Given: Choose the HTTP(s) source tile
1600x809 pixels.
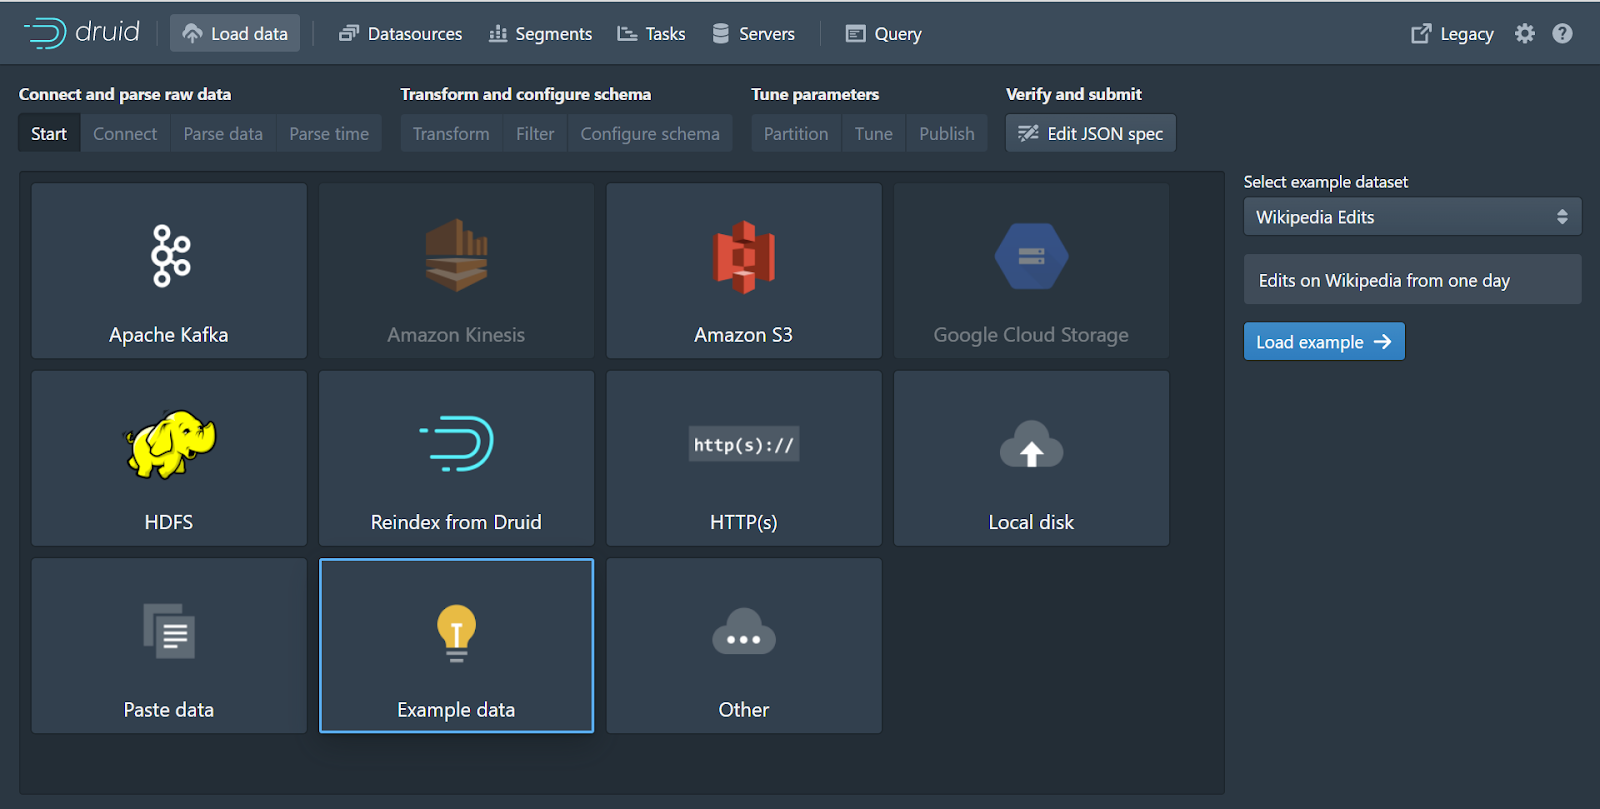Looking at the screenshot, I should click(744, 458).
